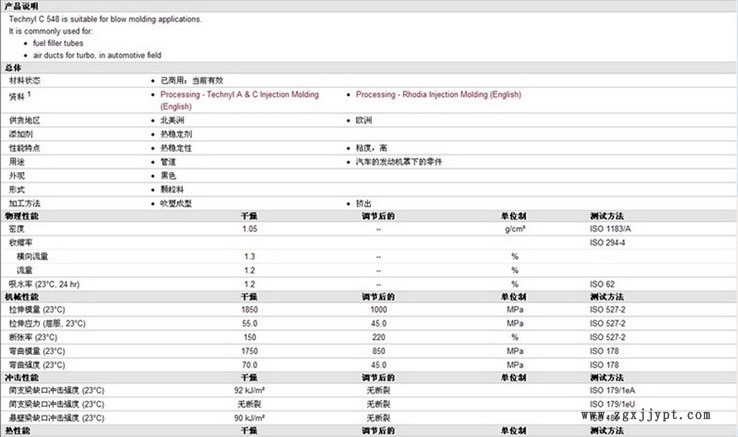Click the 加工方法 row label

(x=26, y=202)
